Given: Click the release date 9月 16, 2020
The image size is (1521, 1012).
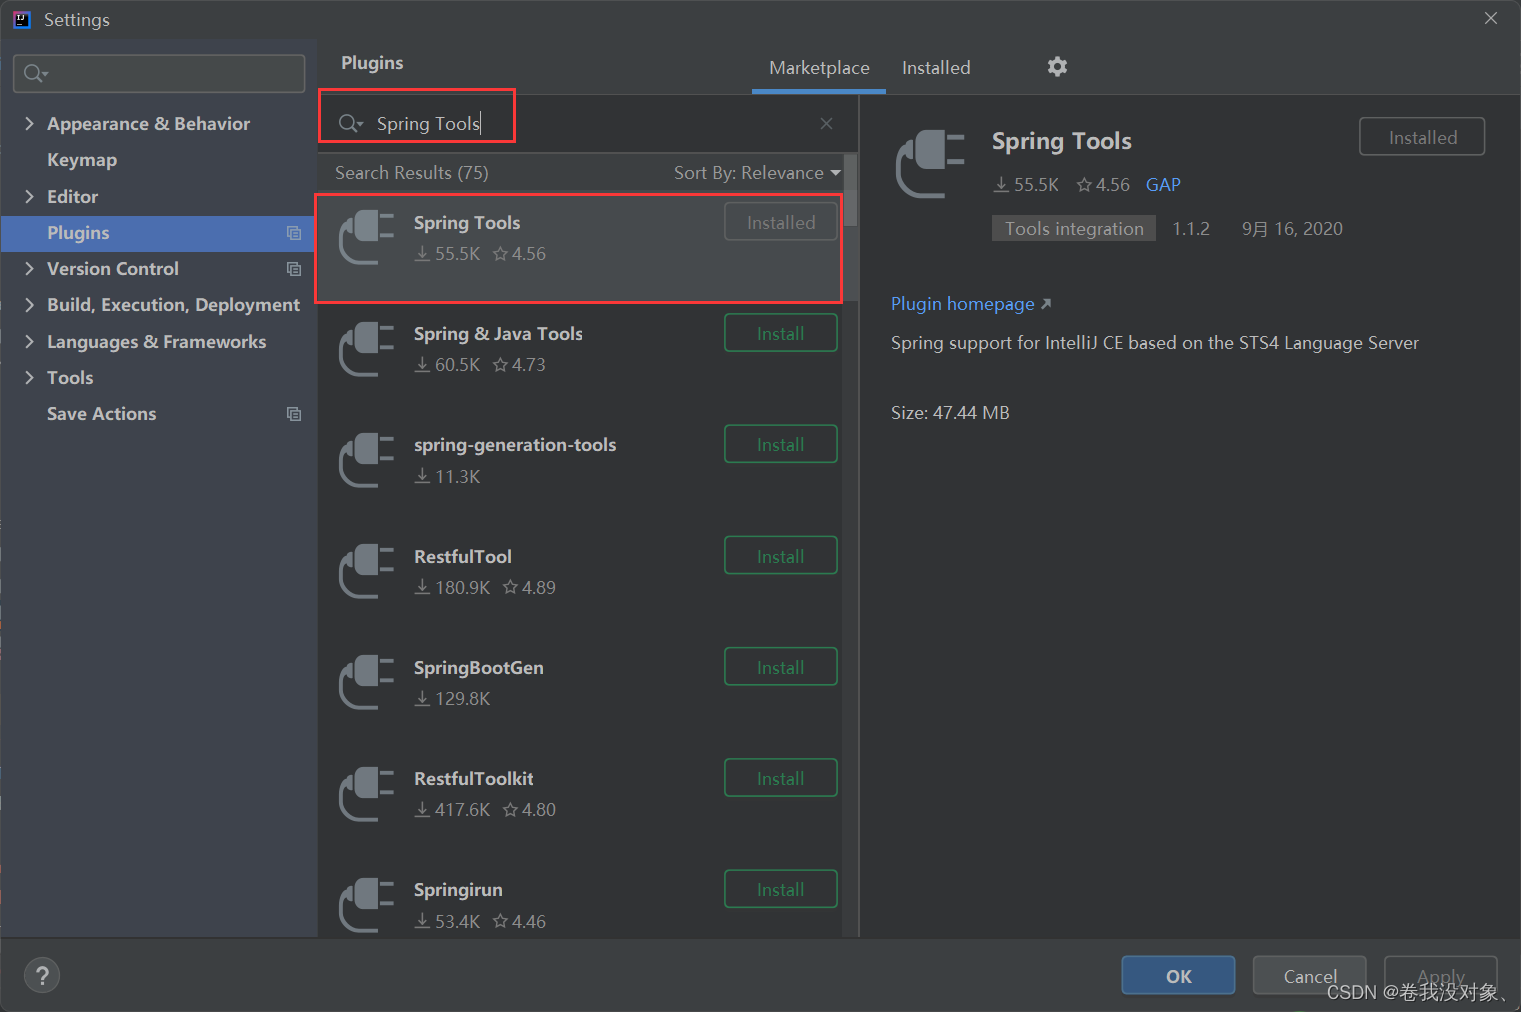Looking at the screenshot, I should [x=1292, y=229].
